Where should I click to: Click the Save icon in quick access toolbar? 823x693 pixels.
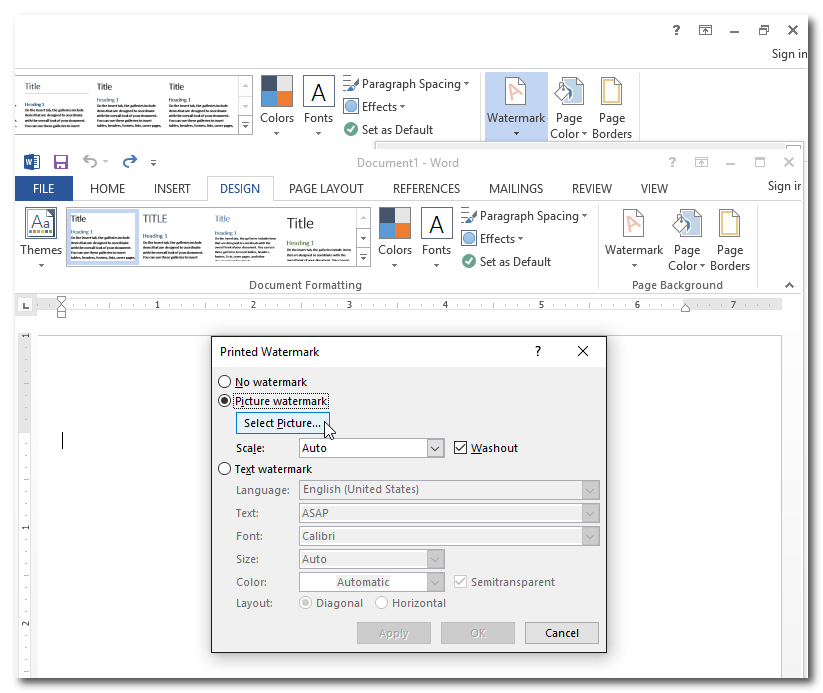(61, 162)
